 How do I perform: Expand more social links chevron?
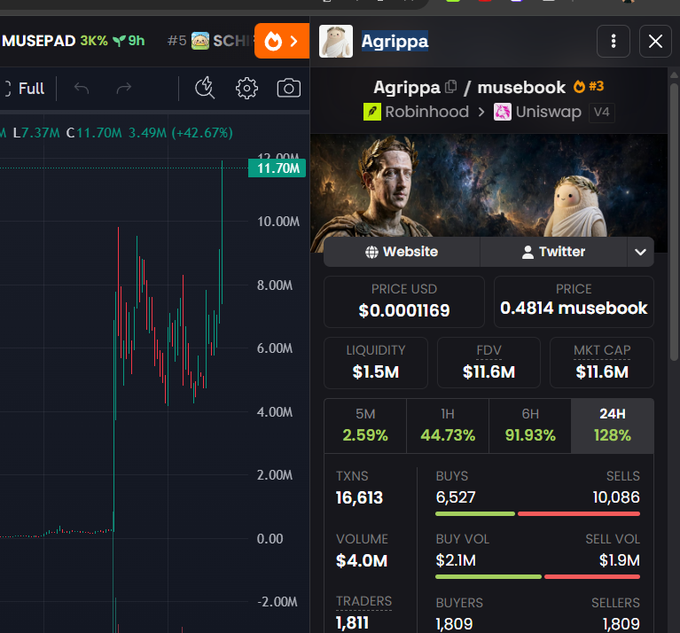(x=641, y=252)
